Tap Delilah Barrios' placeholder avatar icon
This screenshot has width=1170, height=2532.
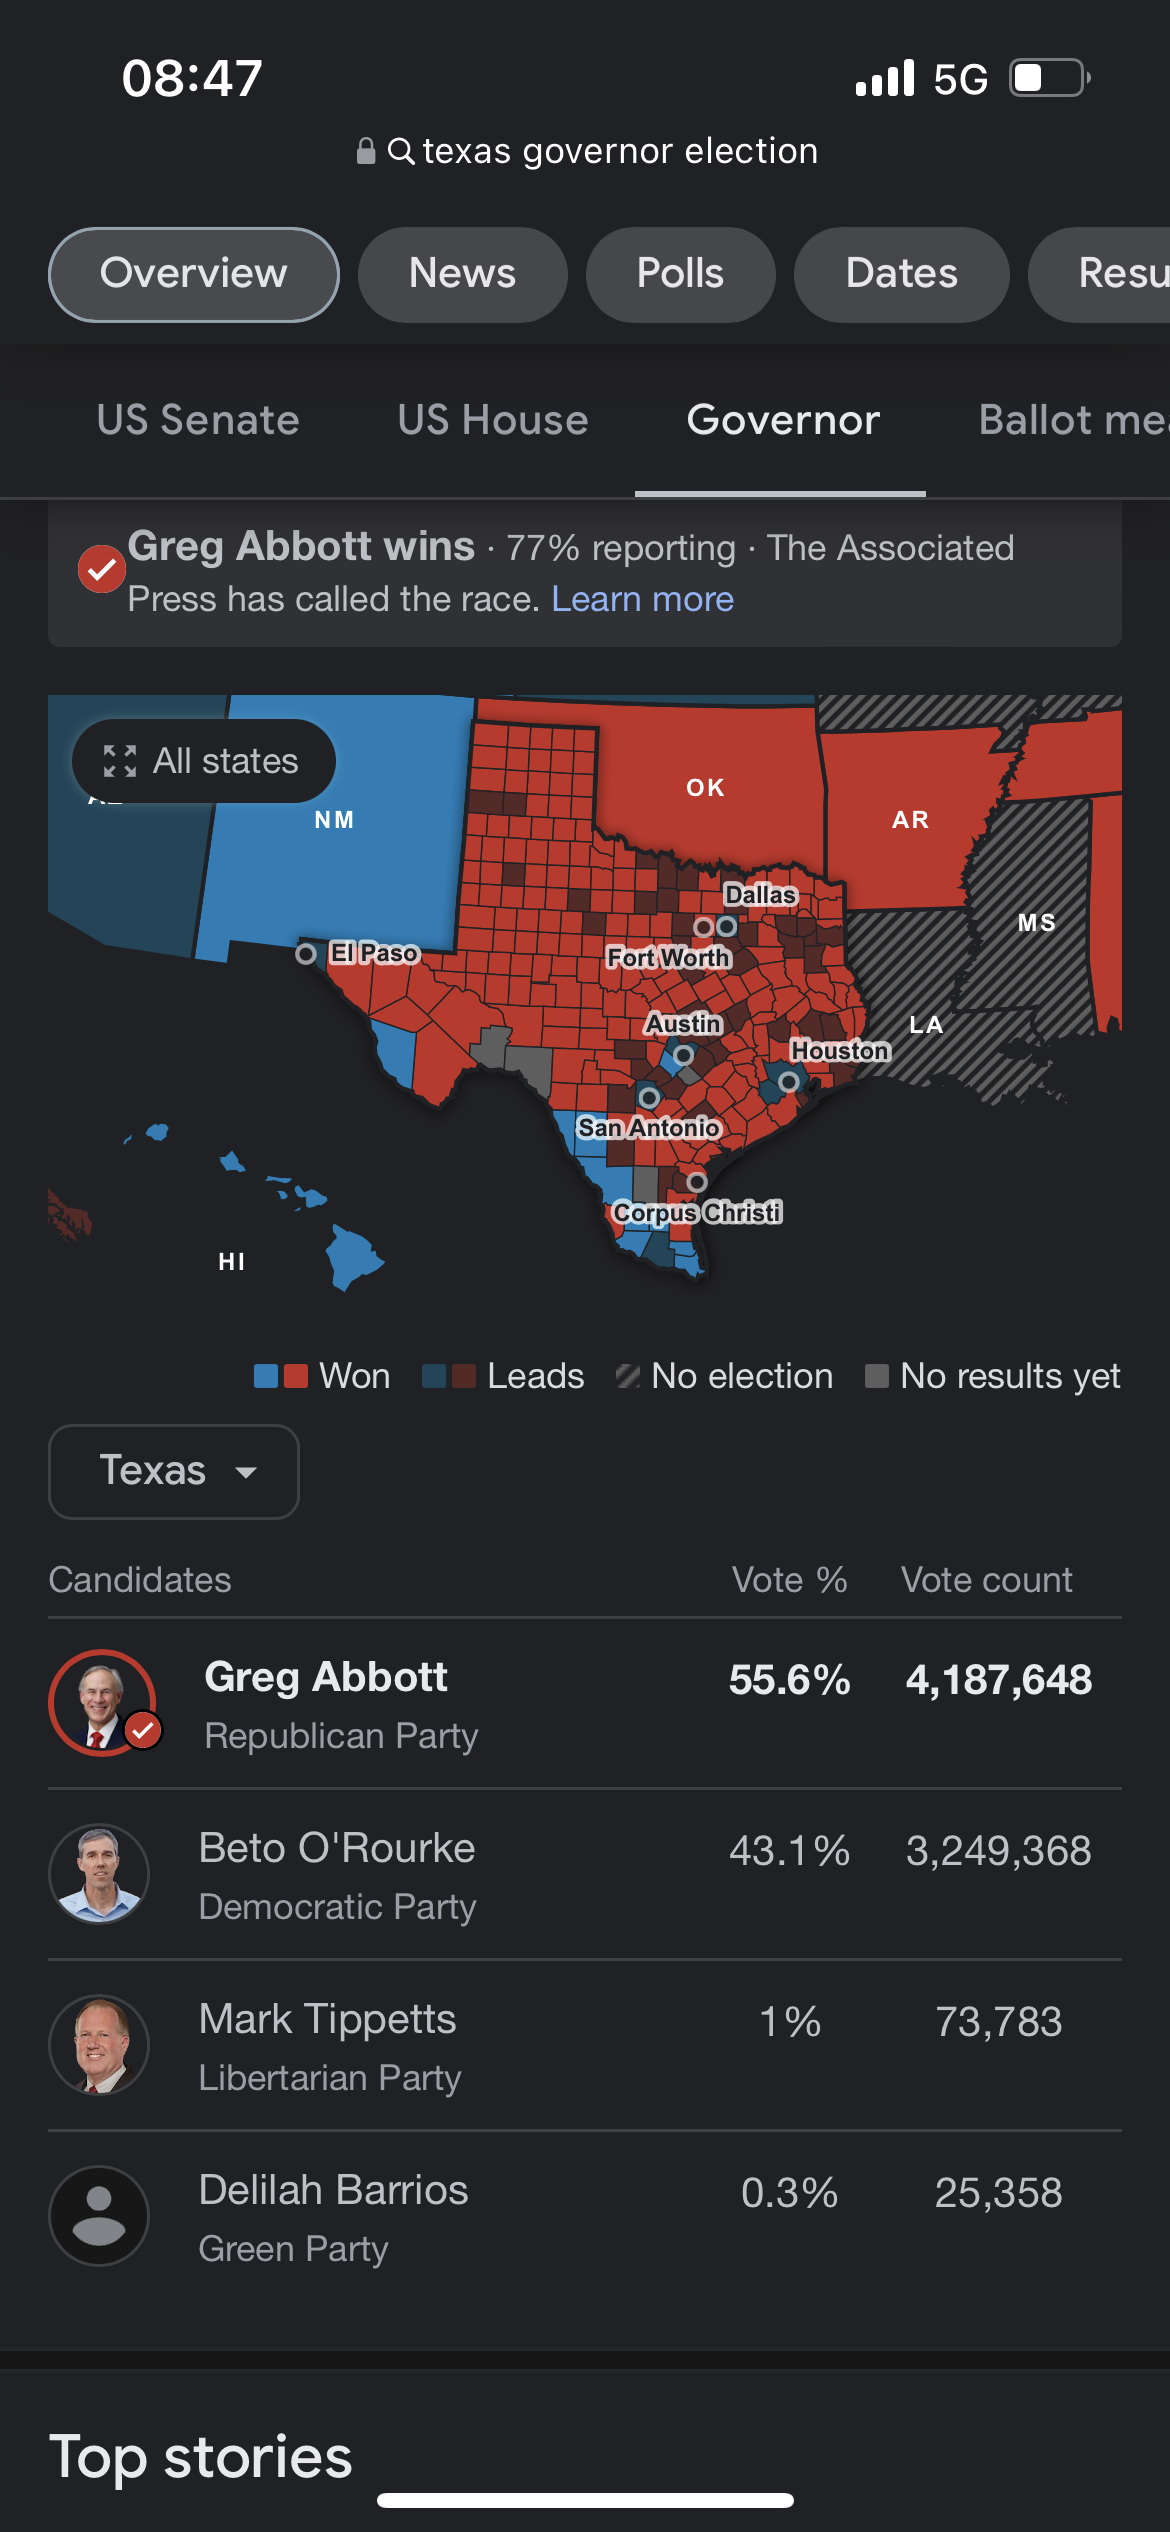pos(99,2215)
